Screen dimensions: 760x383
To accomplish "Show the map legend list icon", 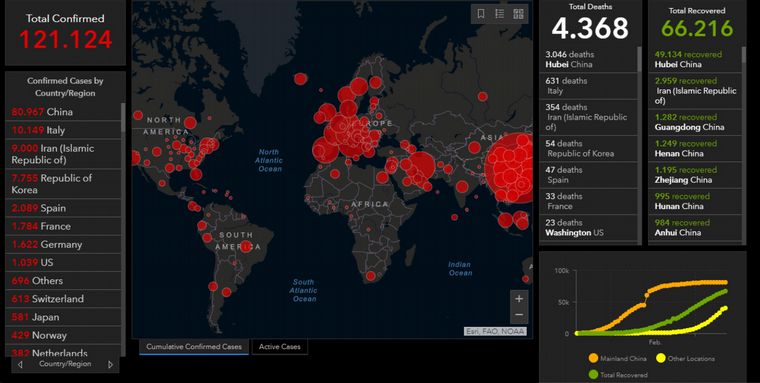I will click(500, 14).
